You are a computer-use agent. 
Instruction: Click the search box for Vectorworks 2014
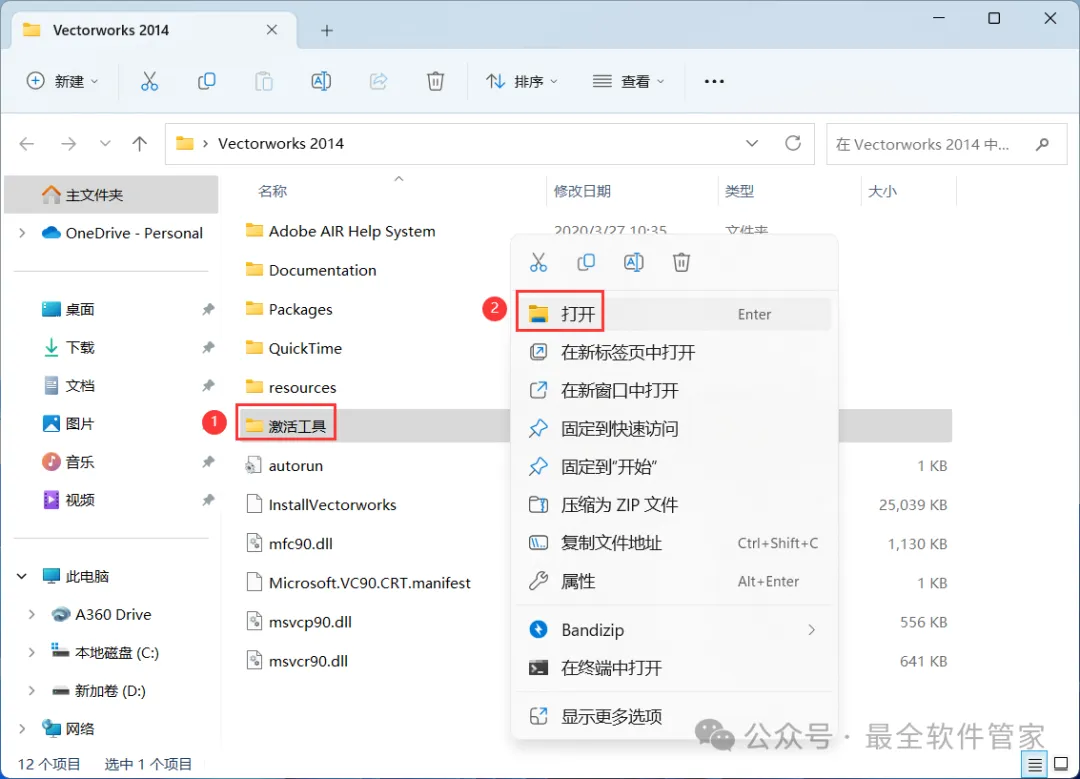click(x=947, y=144)
